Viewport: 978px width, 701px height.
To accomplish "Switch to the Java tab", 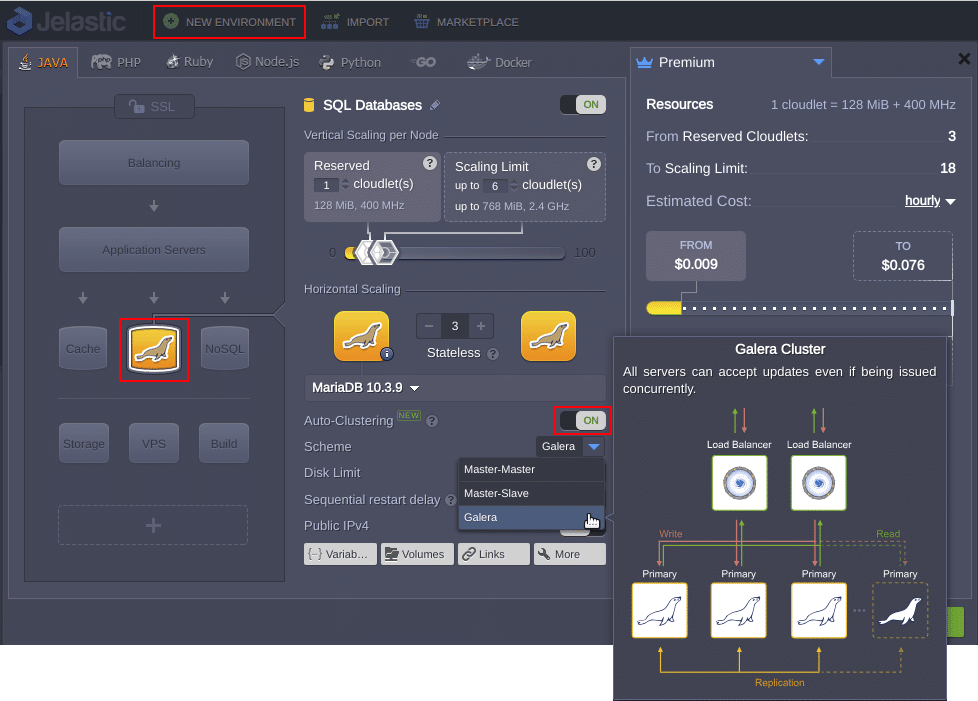I will (43, 62).
